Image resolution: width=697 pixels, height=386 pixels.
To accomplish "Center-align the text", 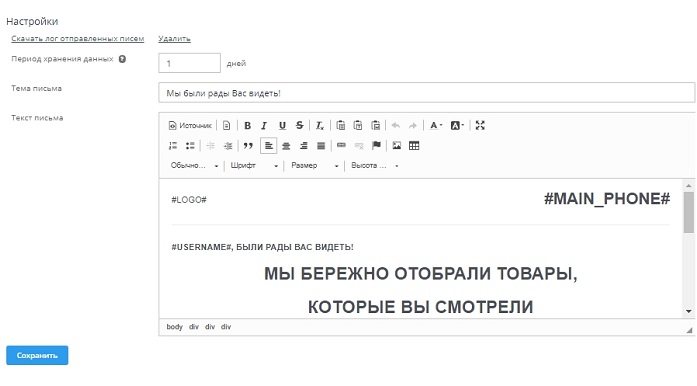I will click(286, 145).
